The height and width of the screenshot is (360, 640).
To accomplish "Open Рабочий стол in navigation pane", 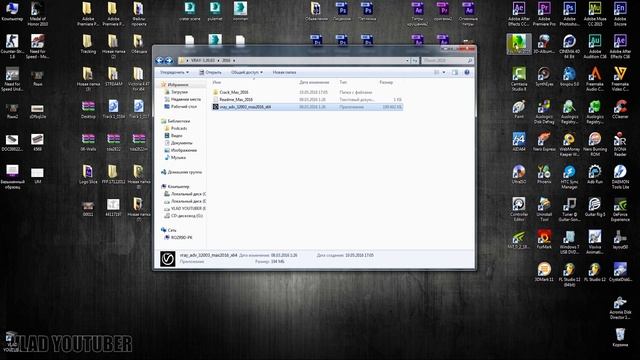I will tap(183, 107).
